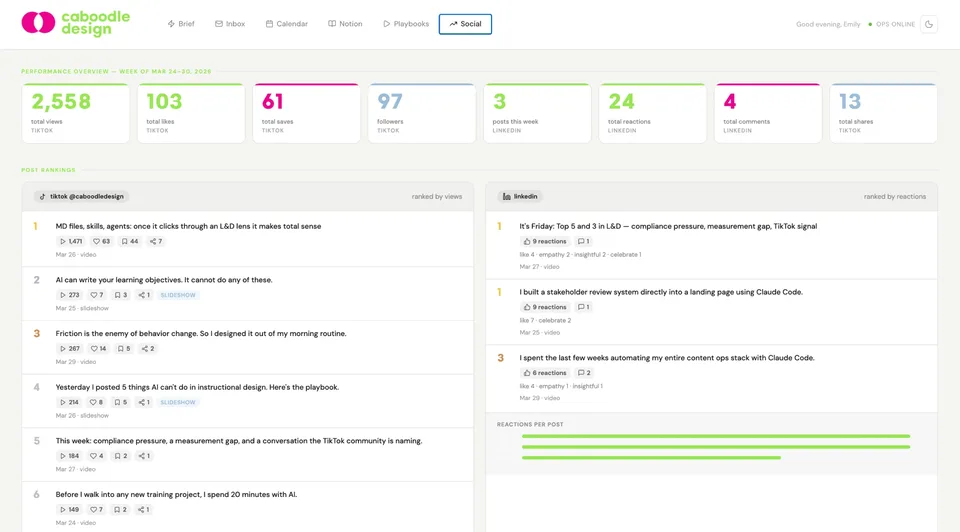Click the share icon on the Friction post
Screen dimensions: 960x532
tap(145, 349)
